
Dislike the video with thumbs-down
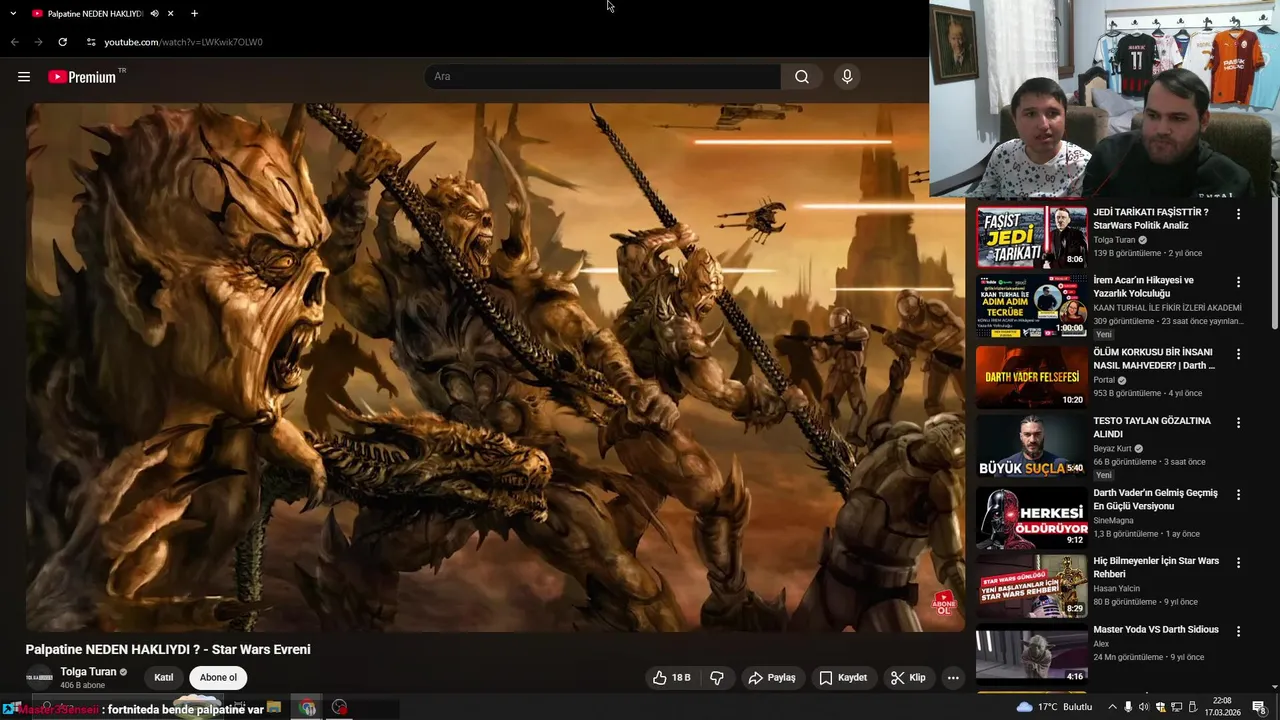pos(717,678)
